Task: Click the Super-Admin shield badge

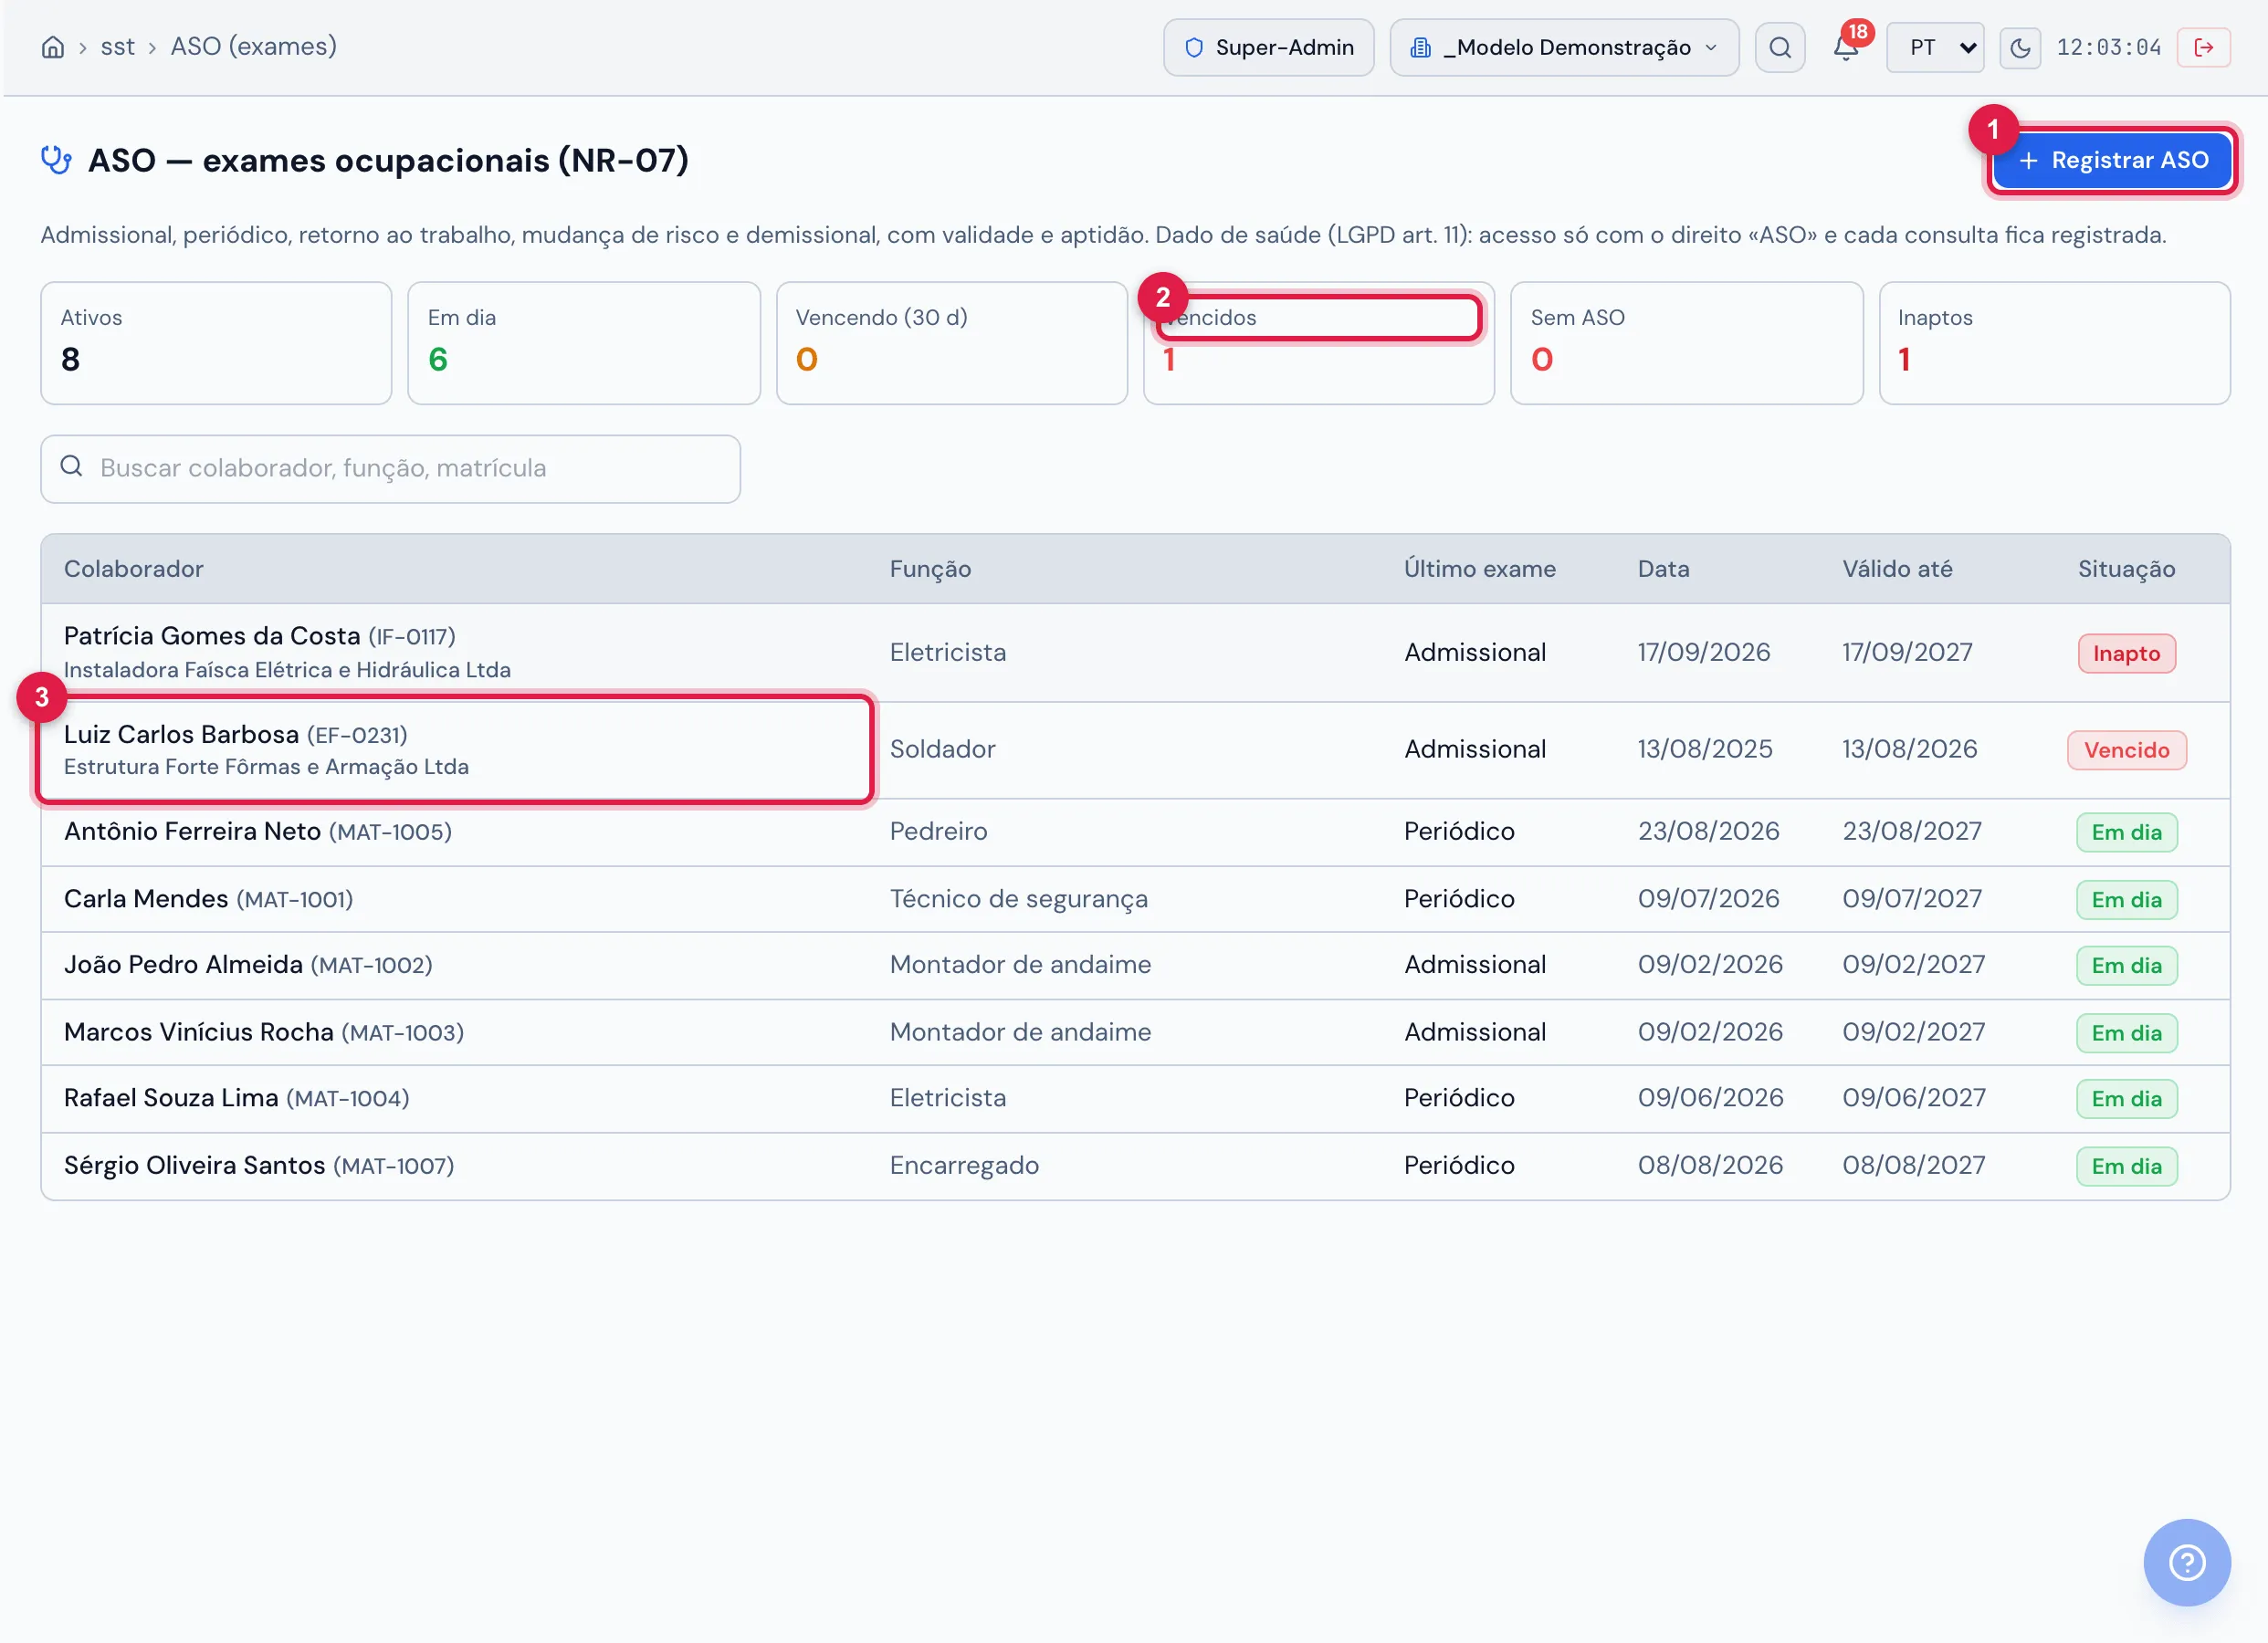Action: click(1268, 47)
